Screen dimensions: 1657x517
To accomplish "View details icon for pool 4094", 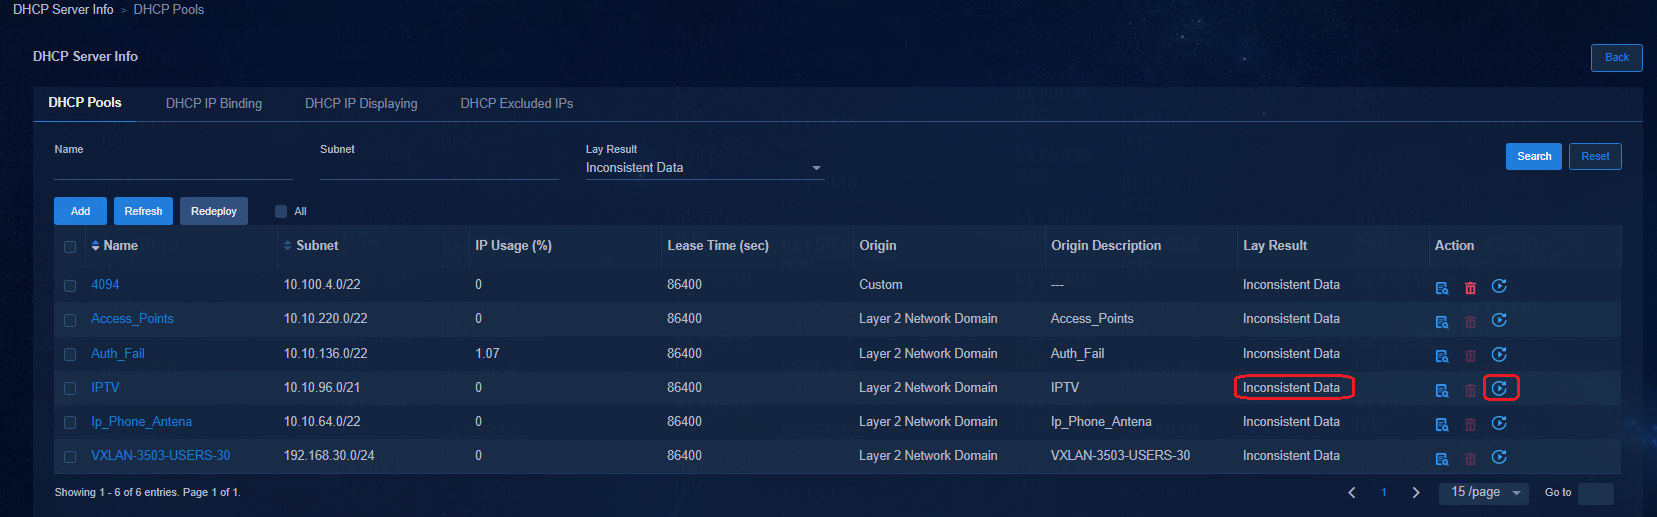I will [1442, 288].
